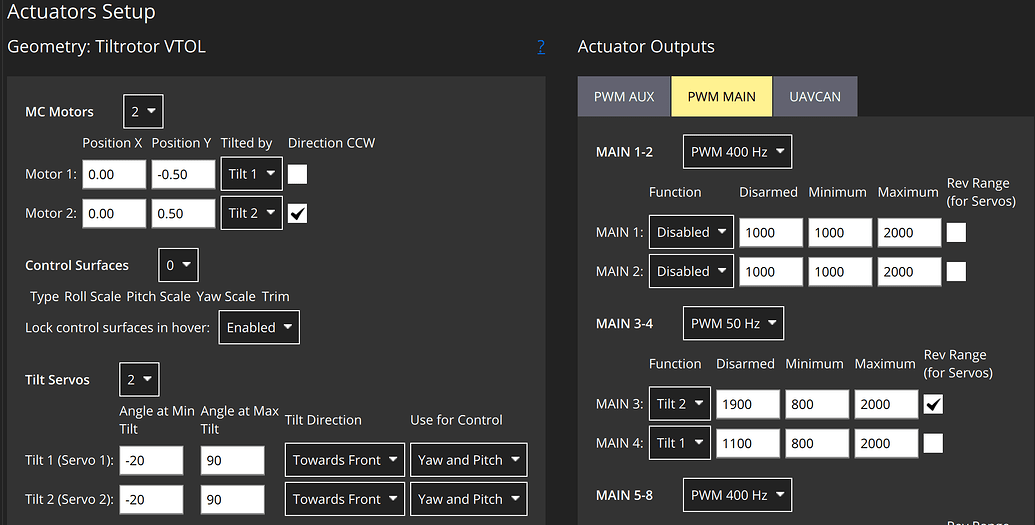Click MAIN 4 Minimum value field
This screenshot has width=1035, height=525.
coord(817,443)
